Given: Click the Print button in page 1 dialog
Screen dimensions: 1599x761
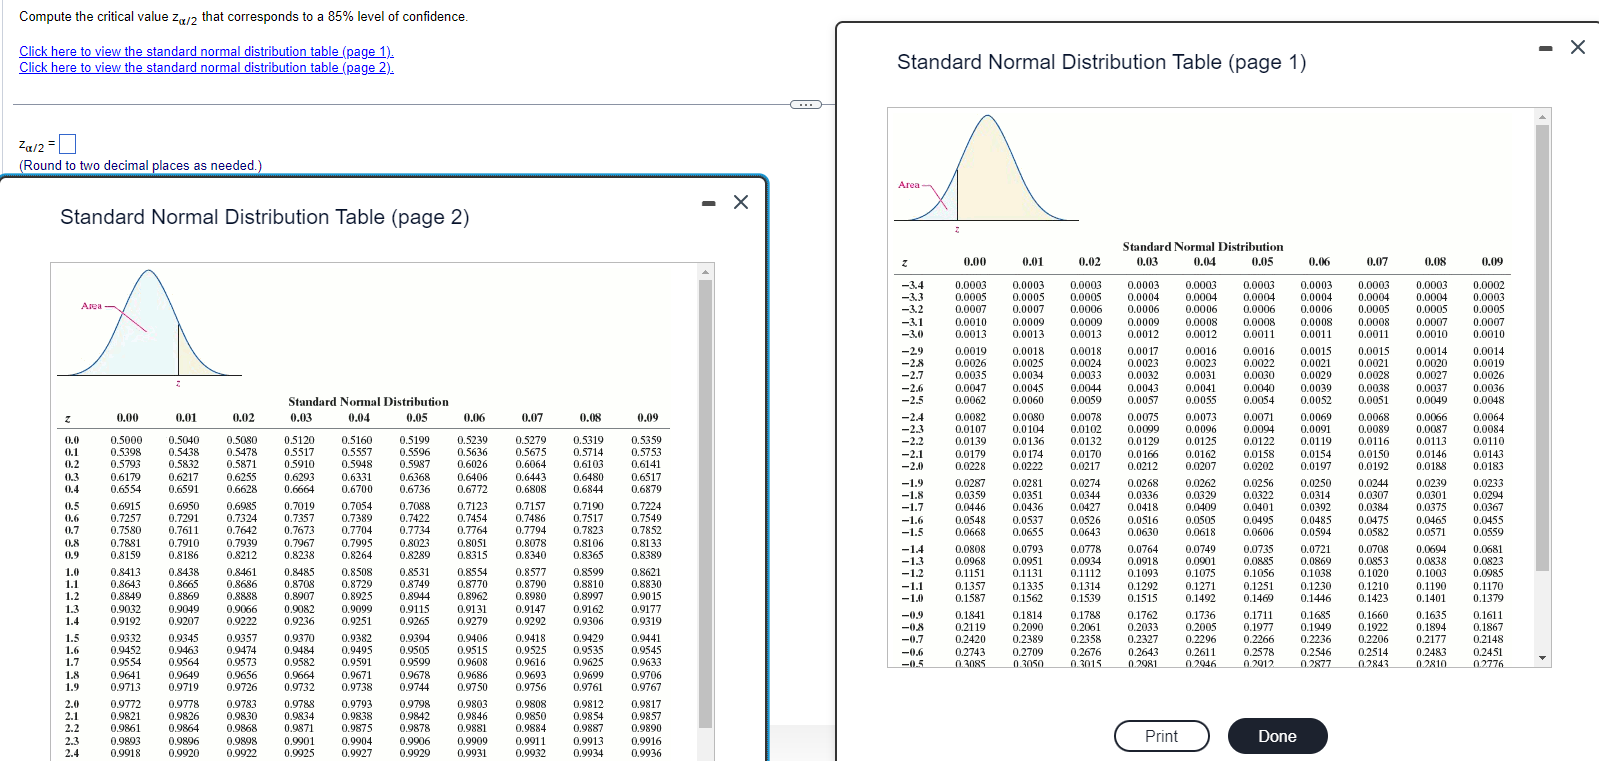Looking at the screenshot, I should tap(1161, 736).
